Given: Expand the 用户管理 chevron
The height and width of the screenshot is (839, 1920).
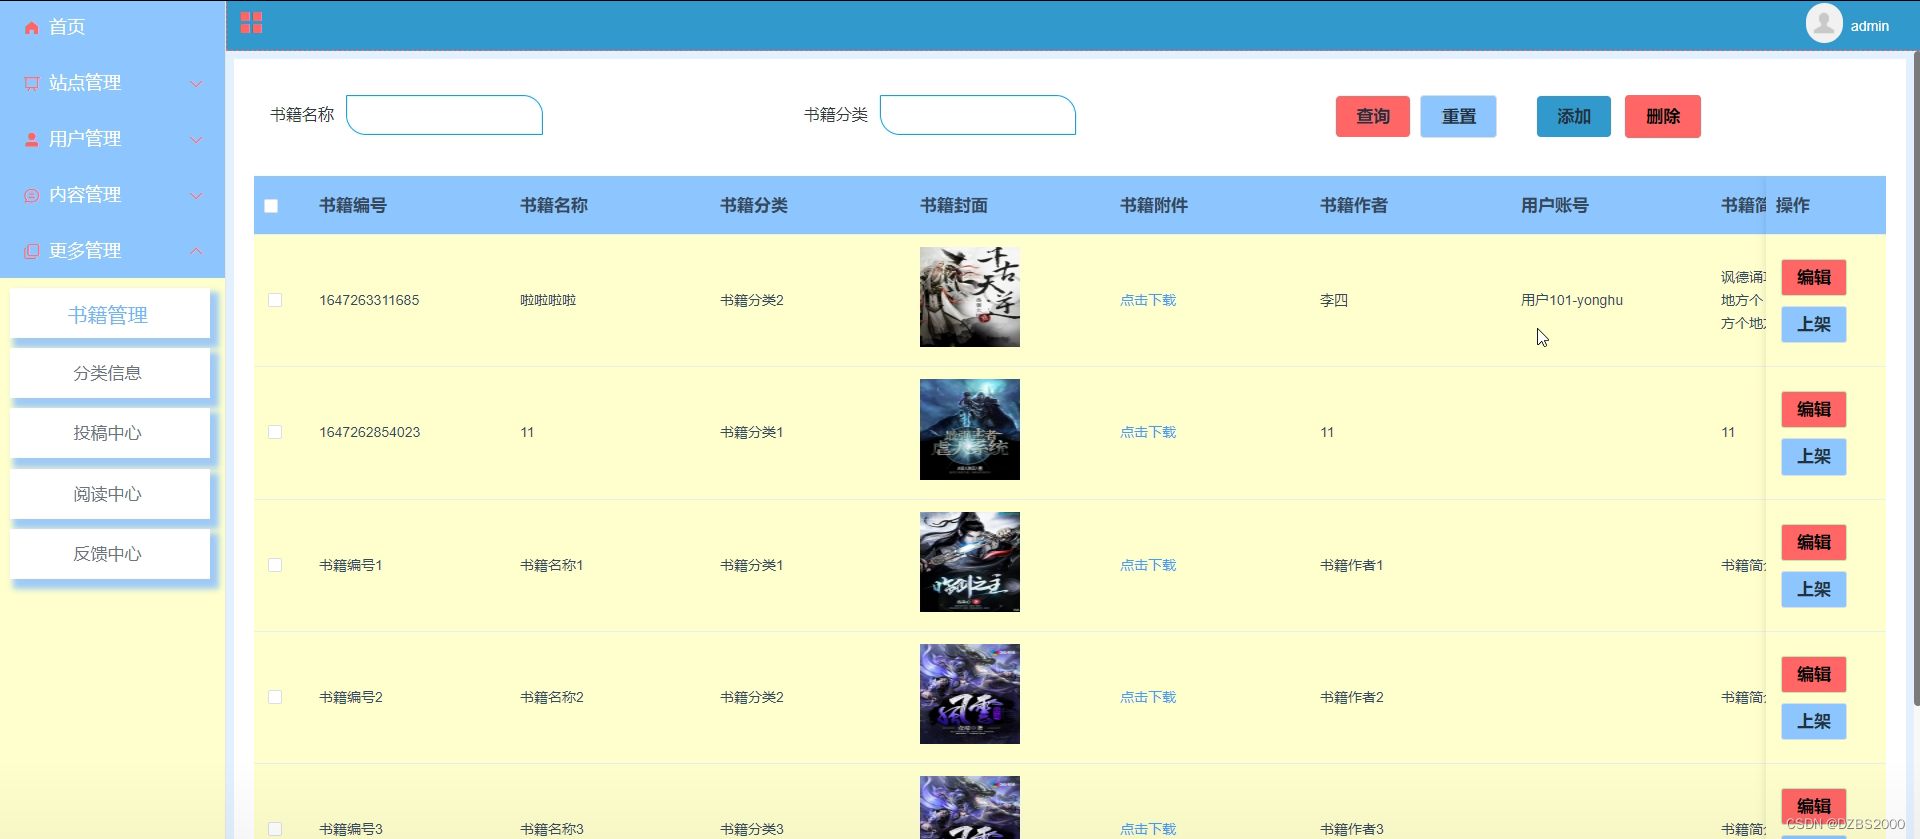Looking at the screenshot, I should pyautogui.click(x=196, y=140).
